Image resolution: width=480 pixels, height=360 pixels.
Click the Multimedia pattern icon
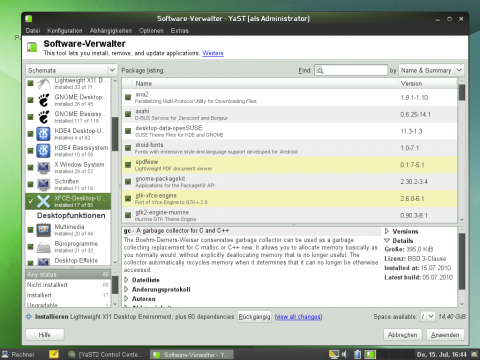tap(44, 230)
